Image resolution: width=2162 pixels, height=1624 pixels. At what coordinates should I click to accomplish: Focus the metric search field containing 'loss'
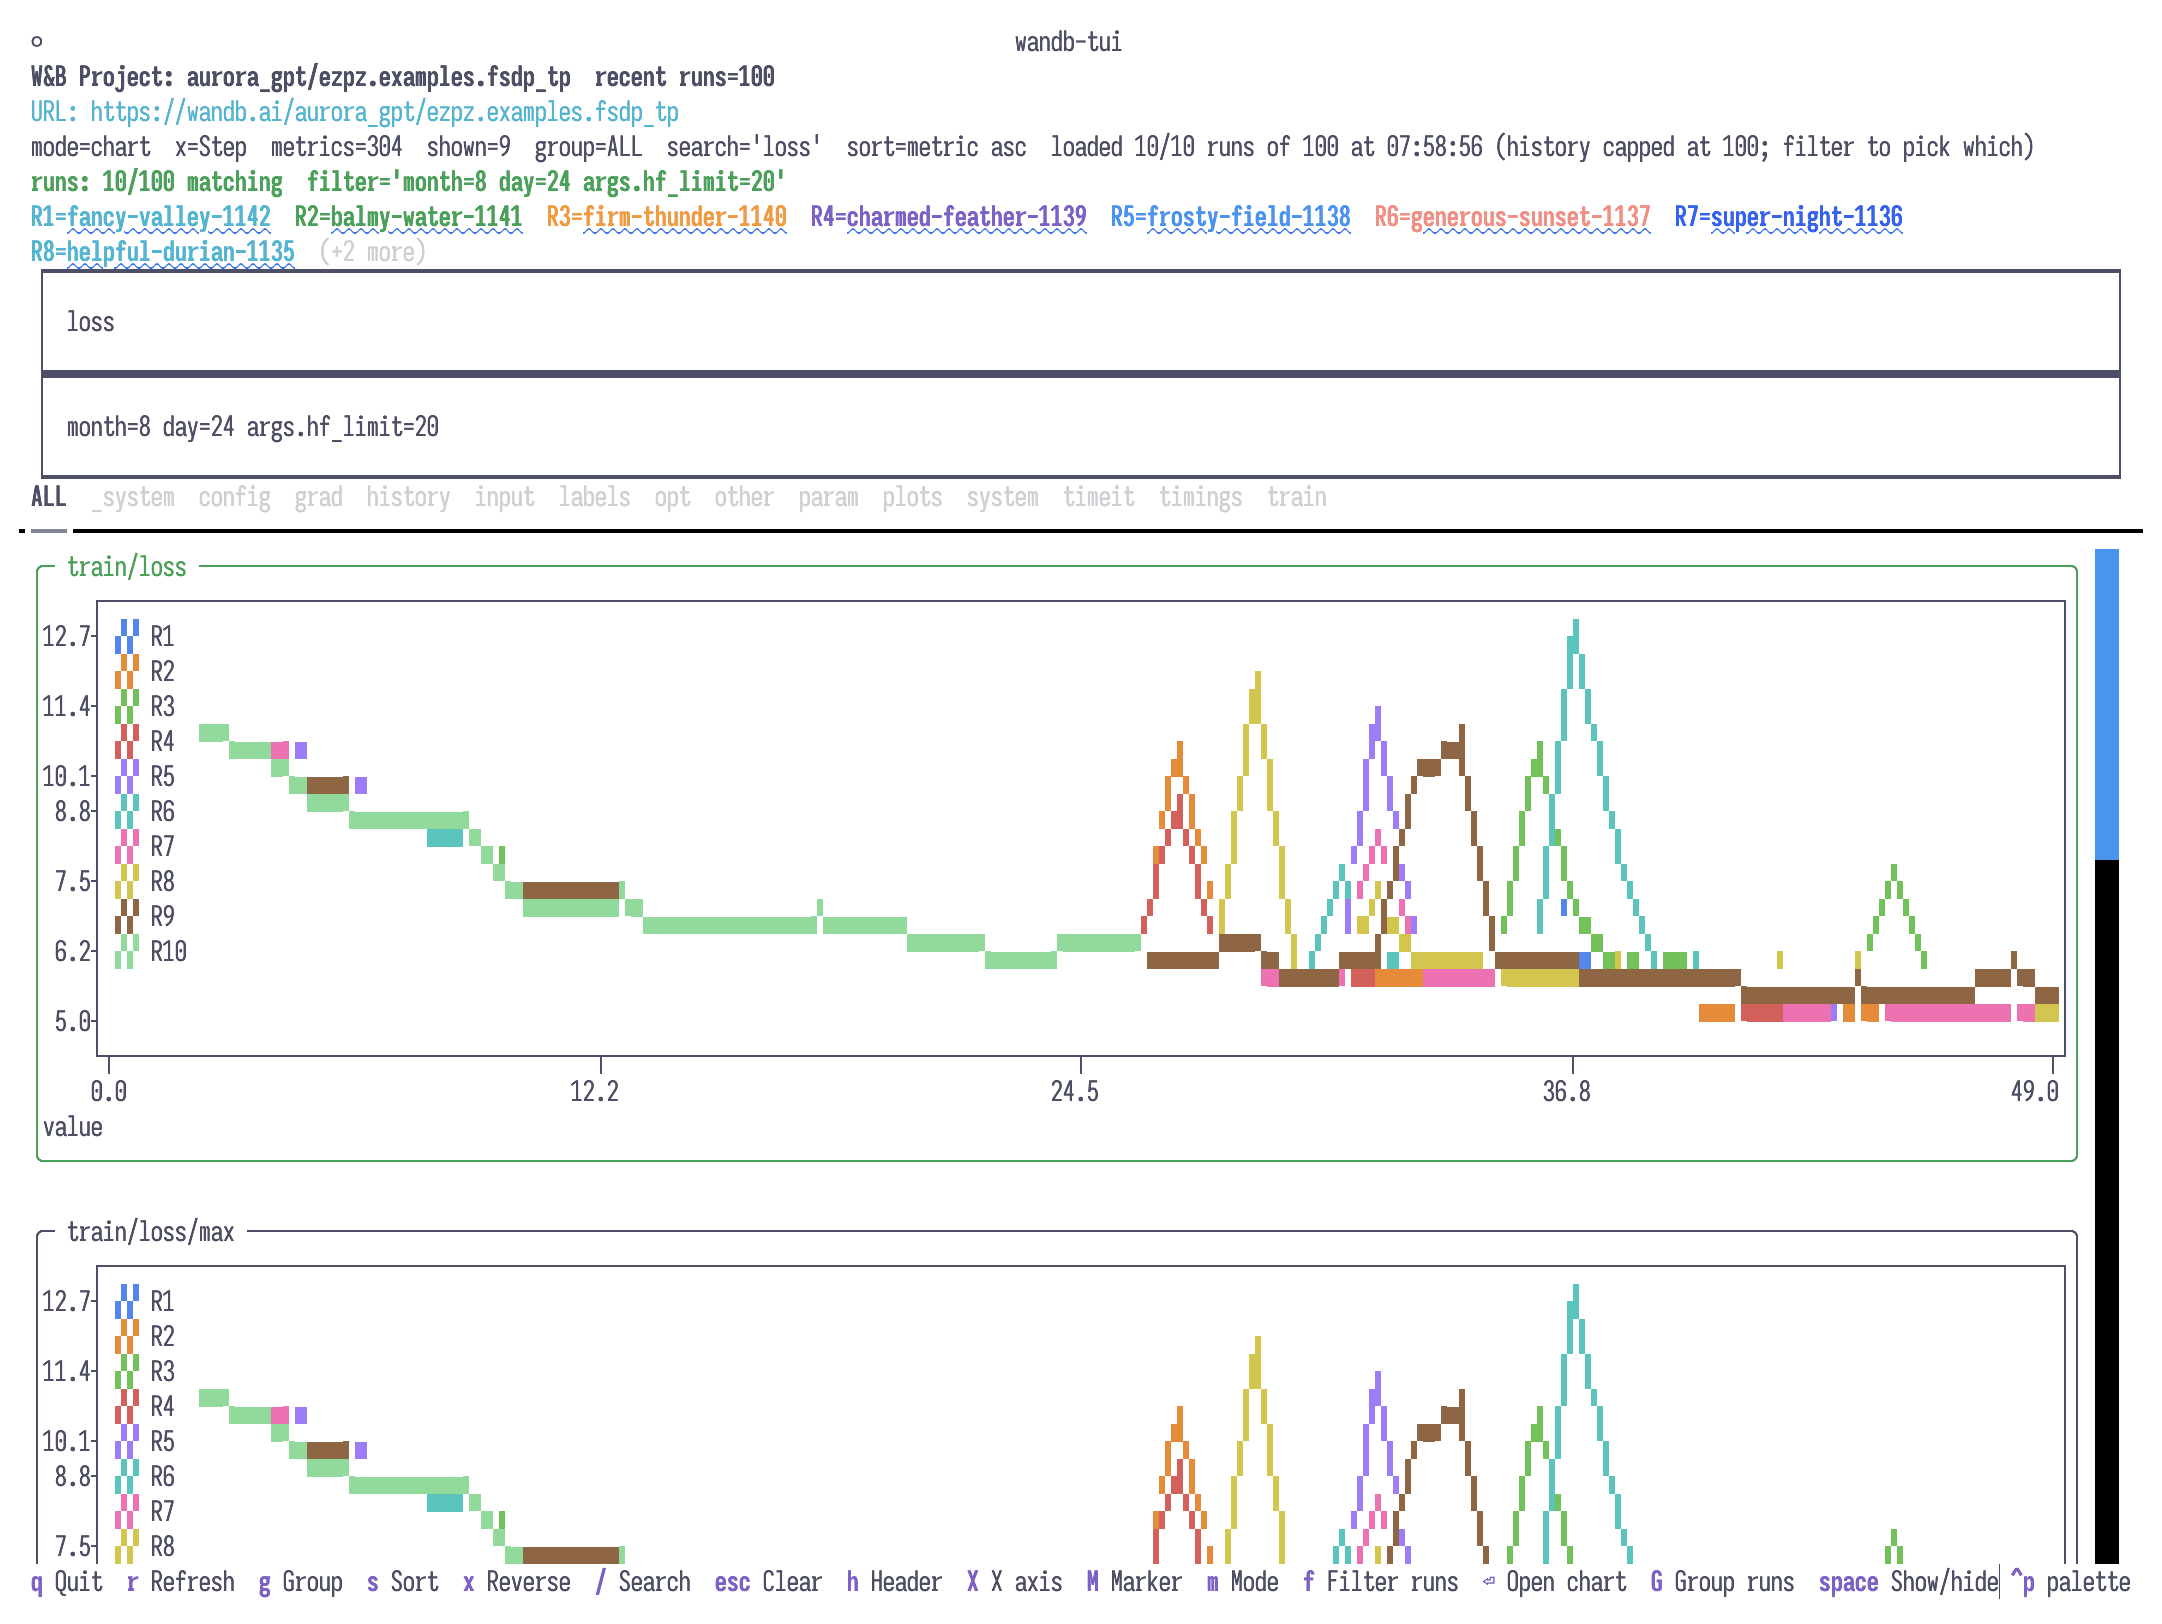1080,322
